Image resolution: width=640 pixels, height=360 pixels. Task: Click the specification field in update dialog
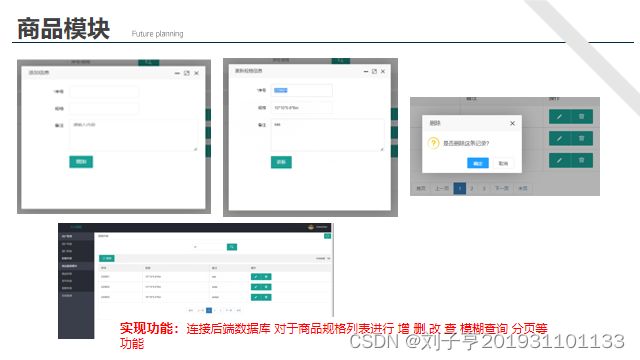(302, 108)
